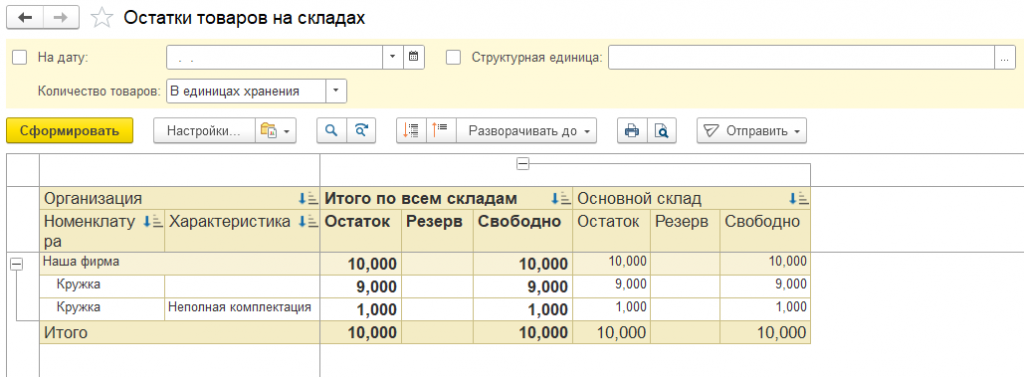Viewport: 1024px width, 377px height.
Task: Click into the Структурная единица input field
Action: 801,57
